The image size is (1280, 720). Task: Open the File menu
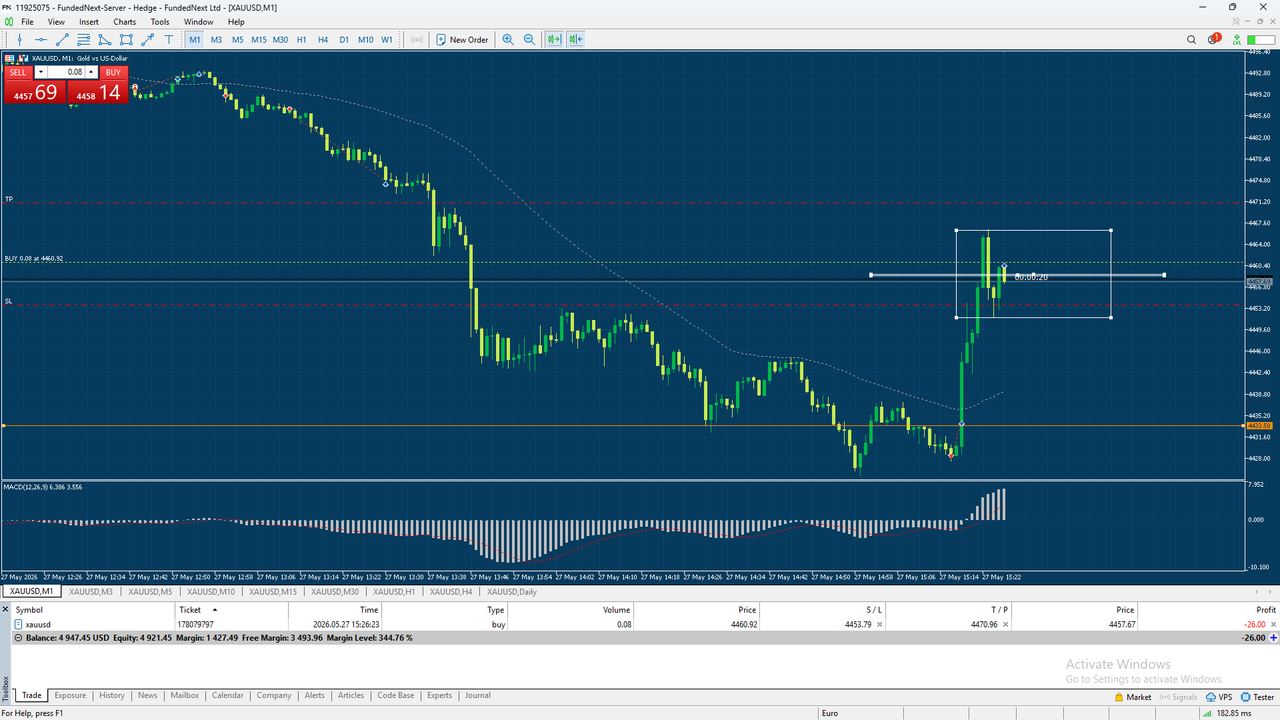pyautogui.click(x=27, y=21)
